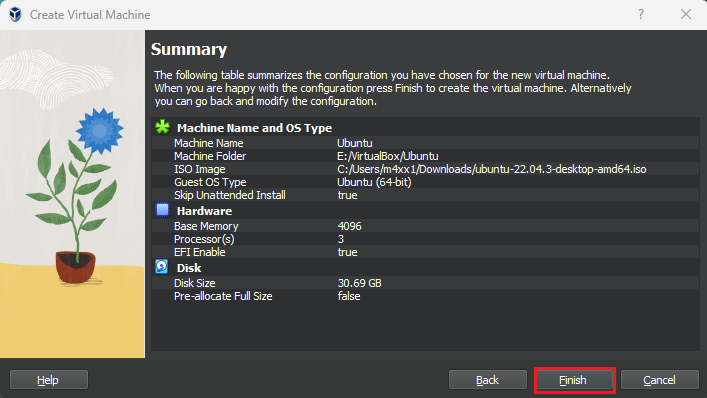Click the Summary heading
Viewport: 707px width, 398px height.
click(x=189, y=49)
